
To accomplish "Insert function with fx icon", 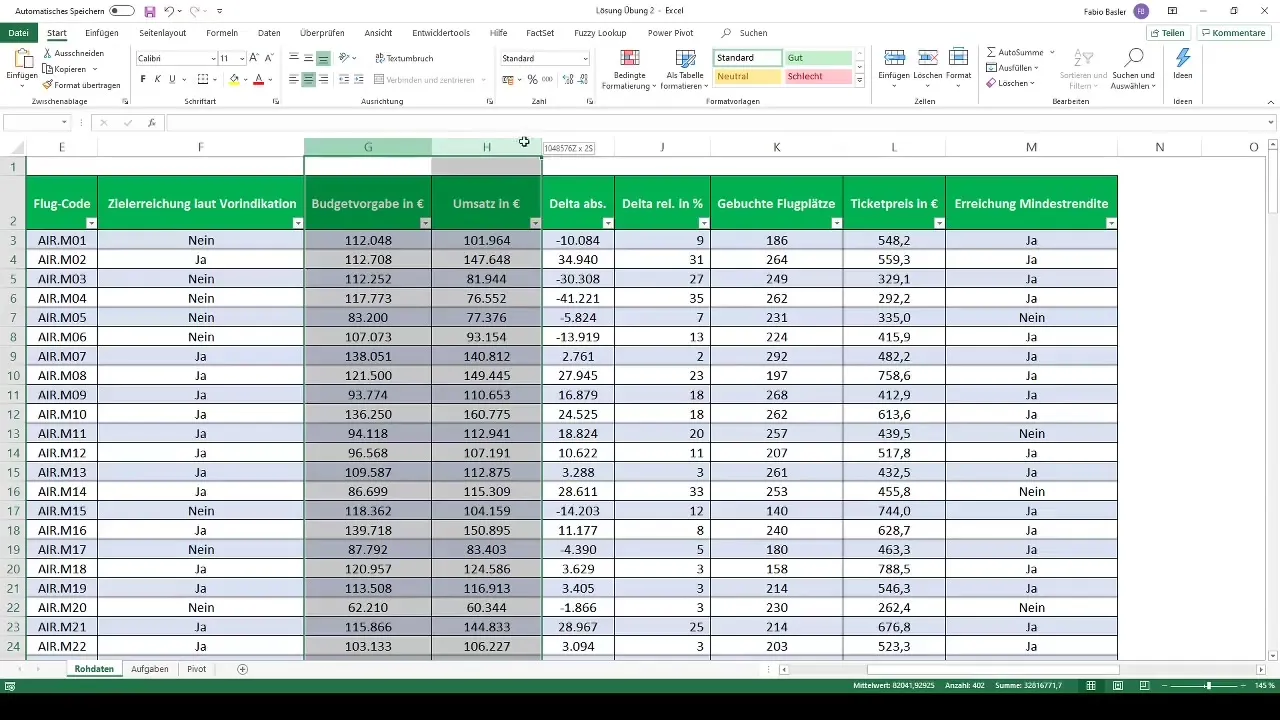I will tap(152, 123).
